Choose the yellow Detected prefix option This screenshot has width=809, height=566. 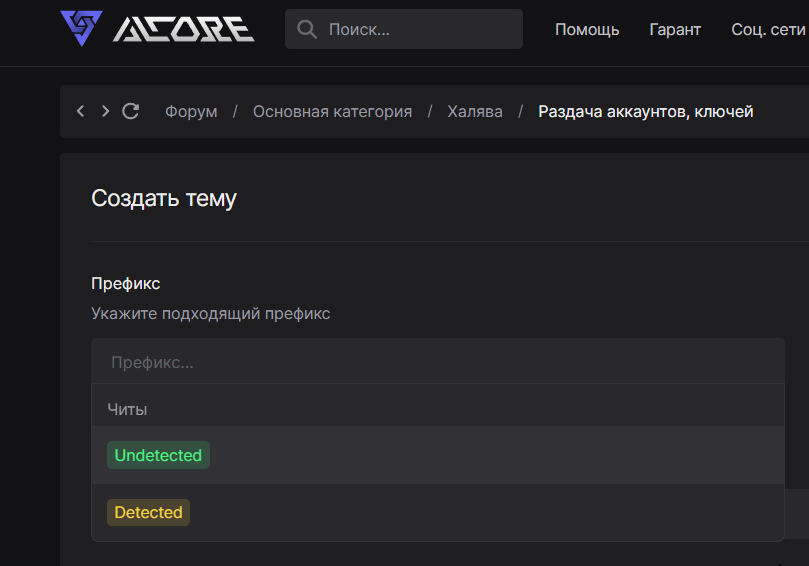(148, 512)
